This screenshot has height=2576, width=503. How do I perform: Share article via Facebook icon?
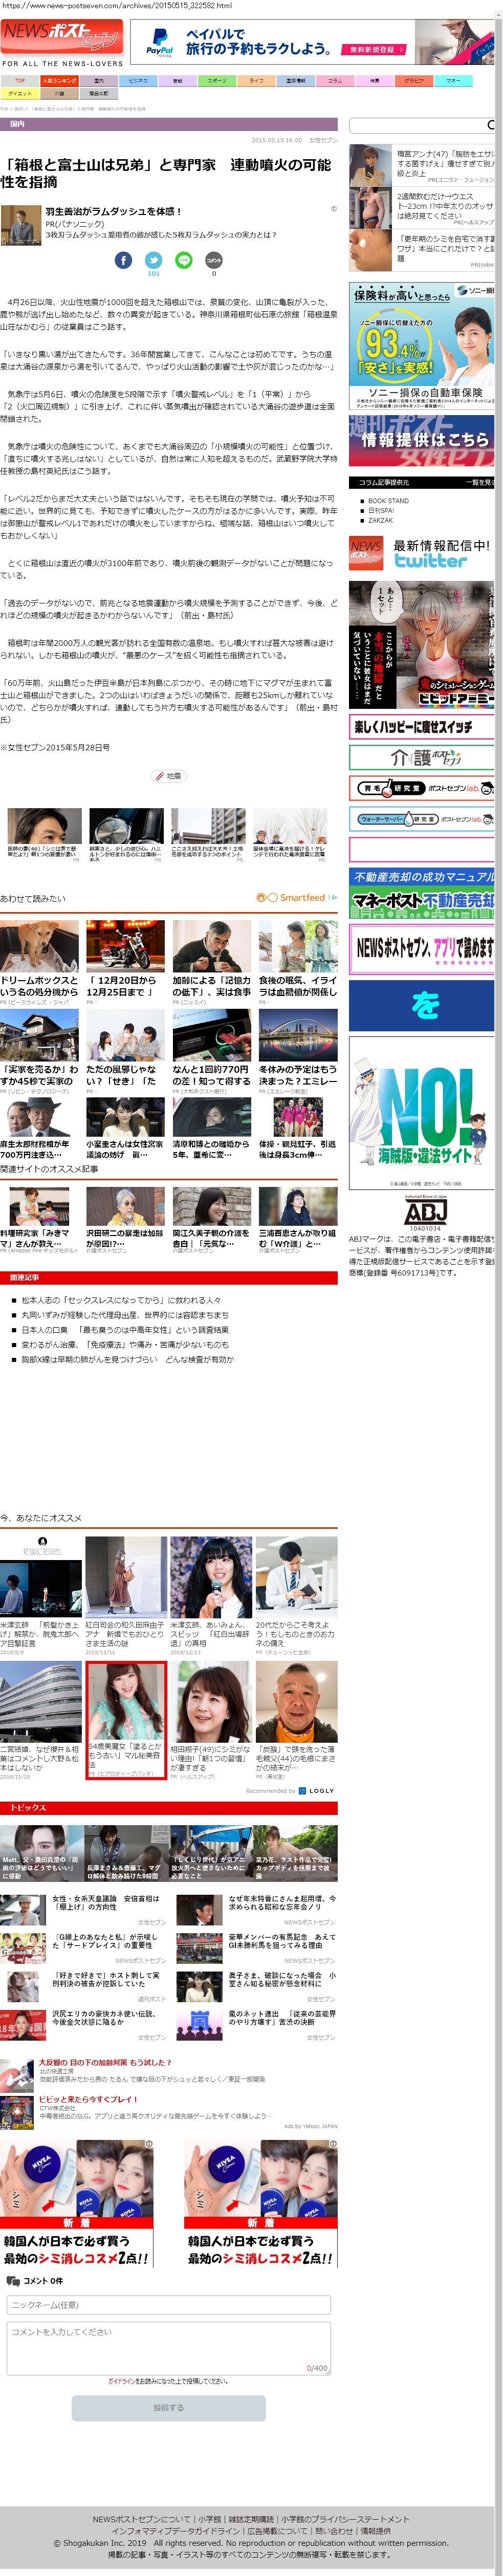[123, 260]
